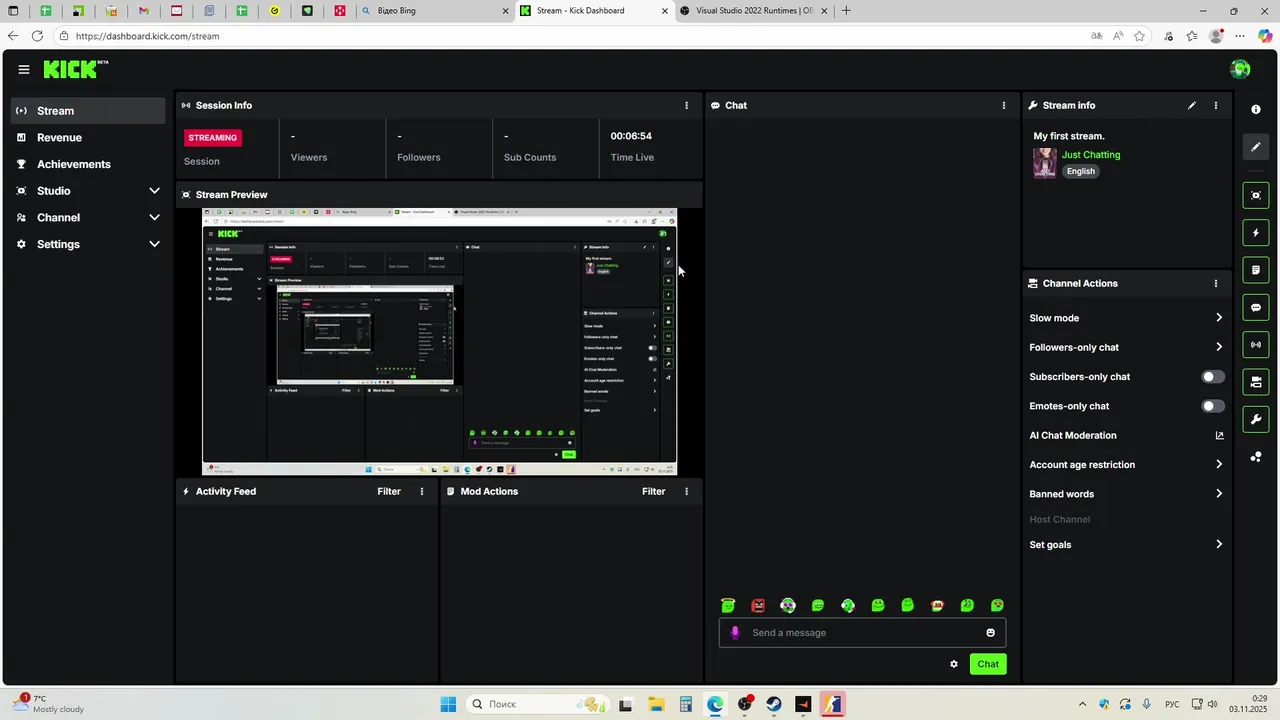The width and height of the screenshot is (1280, 720).
Task: Open Mod Actions Filter dropdown
Action: (x=653, y=491)
